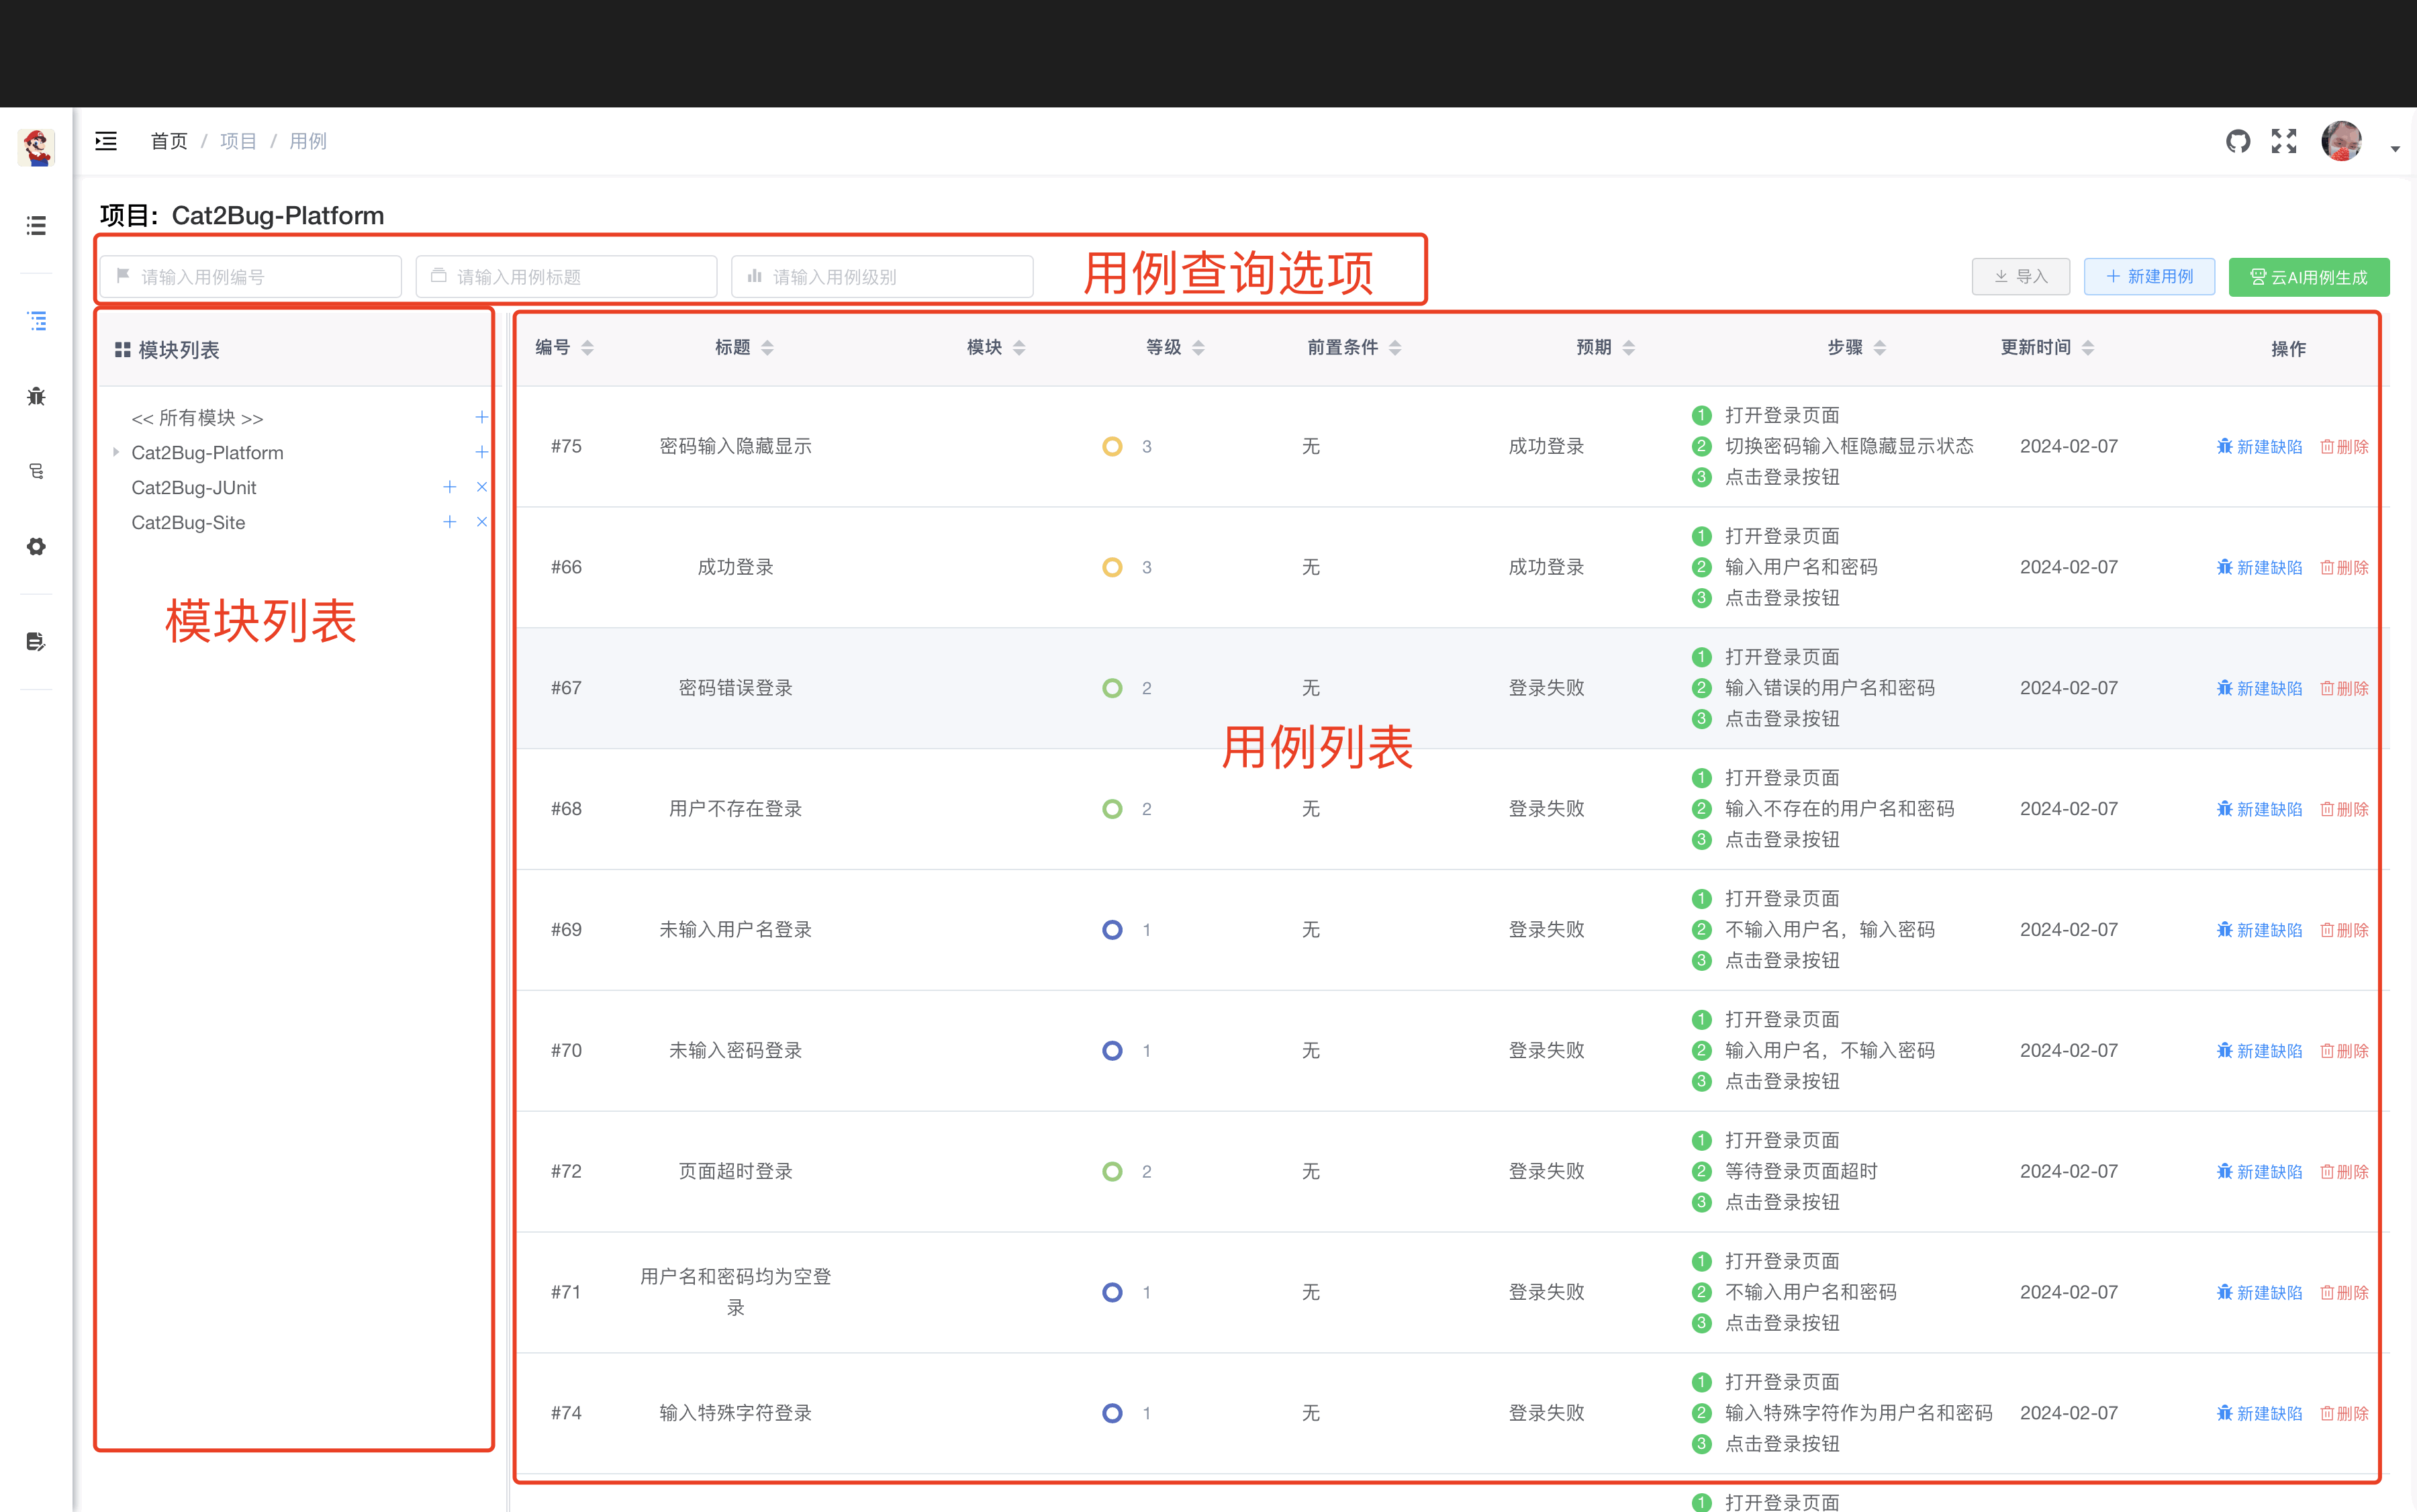
Task: Open the GitHub icon link
Action: 2238,141
